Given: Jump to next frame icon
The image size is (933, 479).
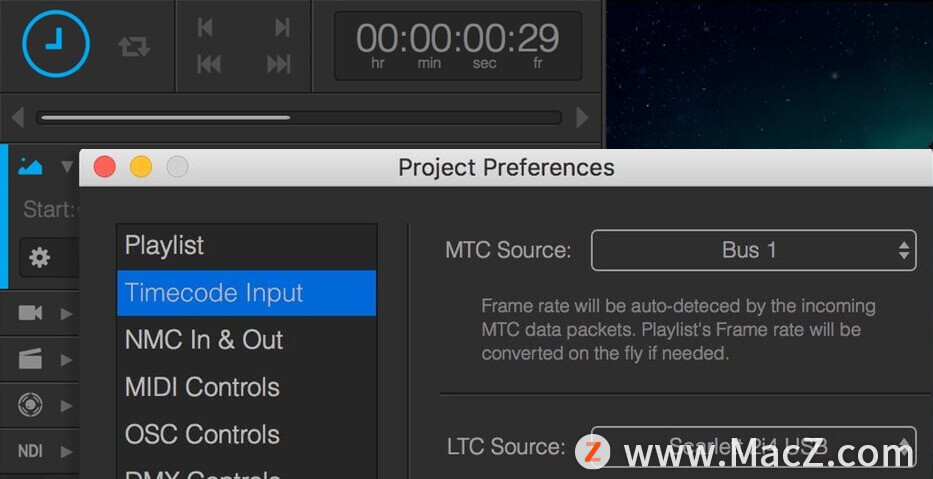Looking at the screenshot, I should (x=282, y=27).
